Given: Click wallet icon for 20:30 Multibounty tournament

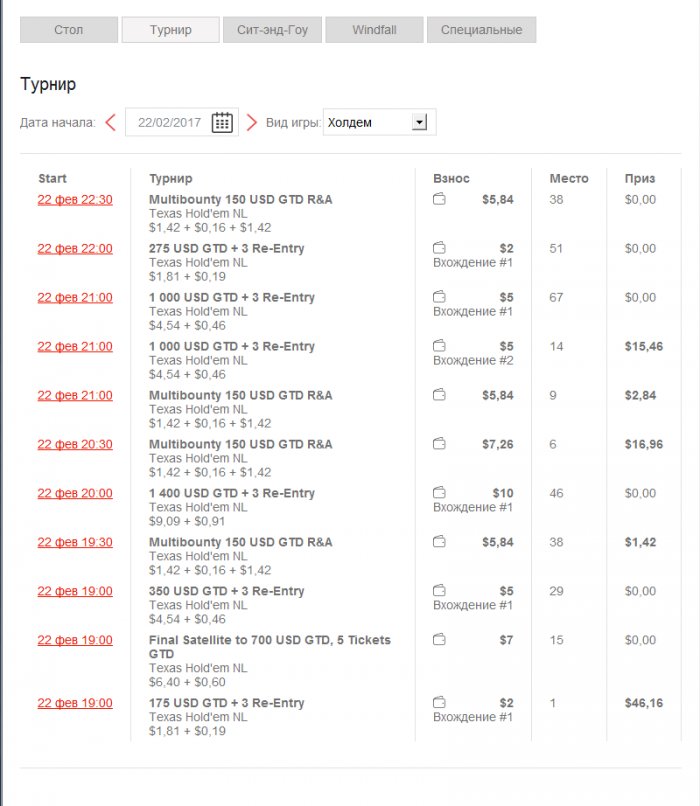Looking at the screenshot, I should [x=439, y=444].
